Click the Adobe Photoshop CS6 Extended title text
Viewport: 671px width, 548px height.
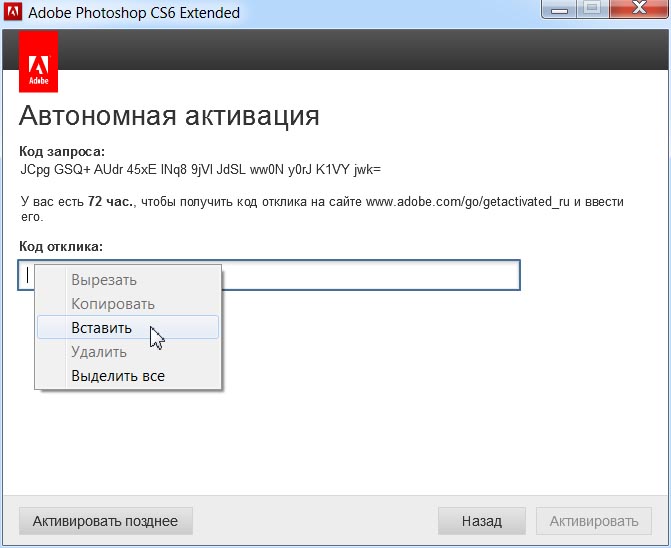click(134, 12)
